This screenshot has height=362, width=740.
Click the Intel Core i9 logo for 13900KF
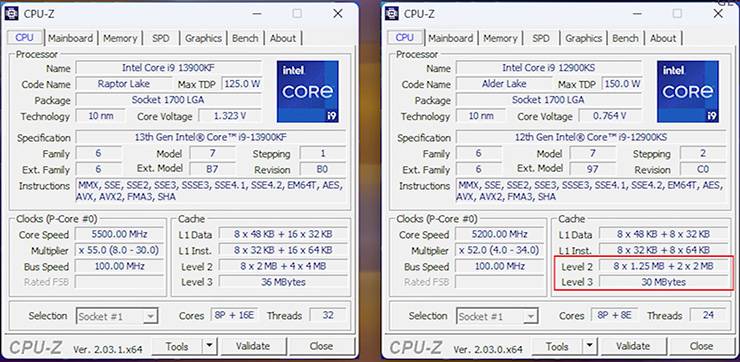coord(308,91)
